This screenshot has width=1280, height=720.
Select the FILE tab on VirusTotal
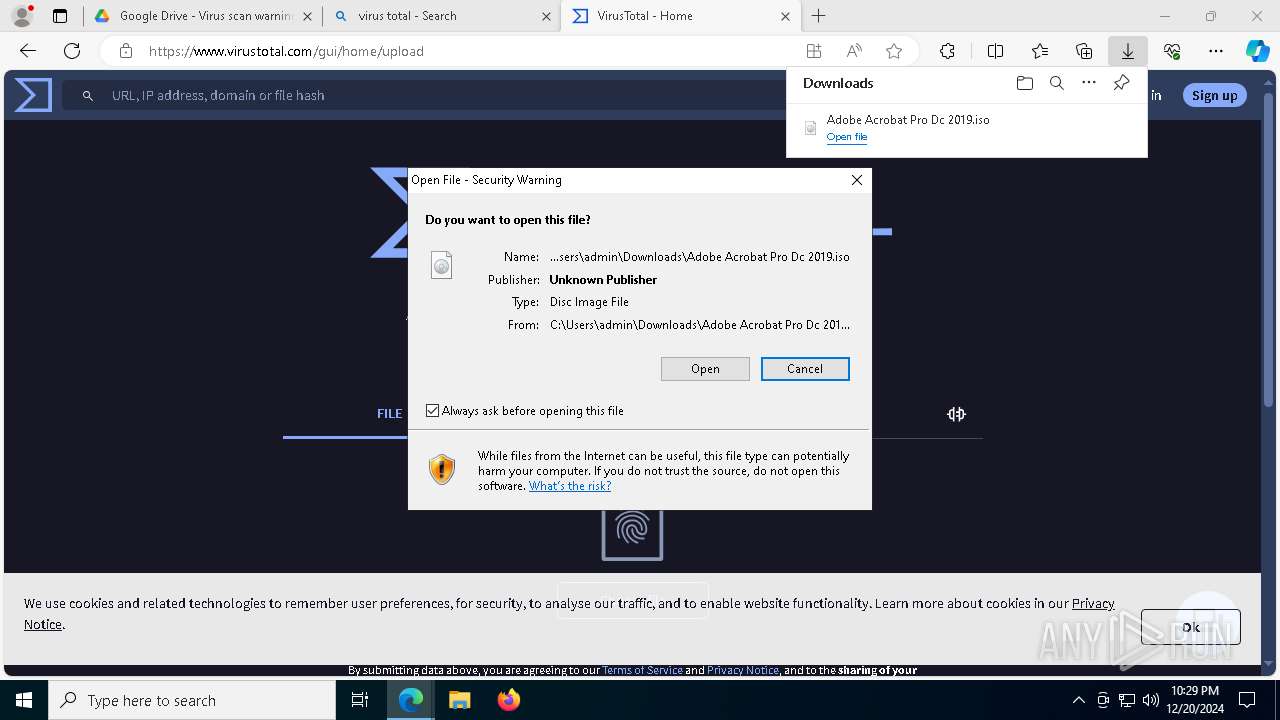(x=389, y=413)
